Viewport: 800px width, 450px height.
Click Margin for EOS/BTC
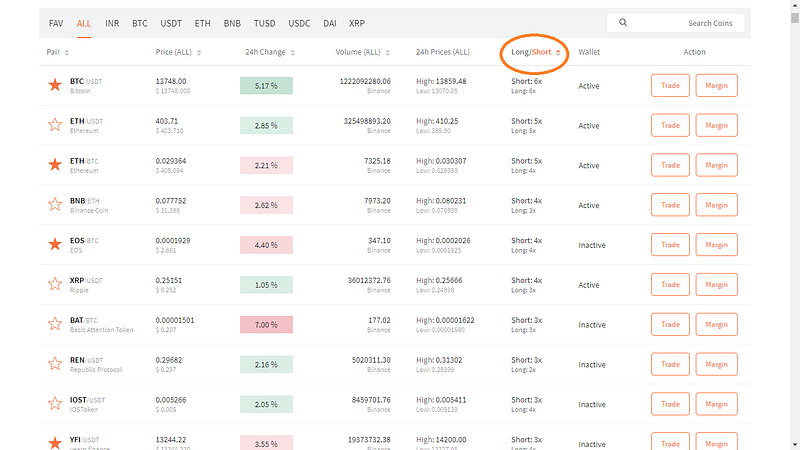(x=716, y=244)
